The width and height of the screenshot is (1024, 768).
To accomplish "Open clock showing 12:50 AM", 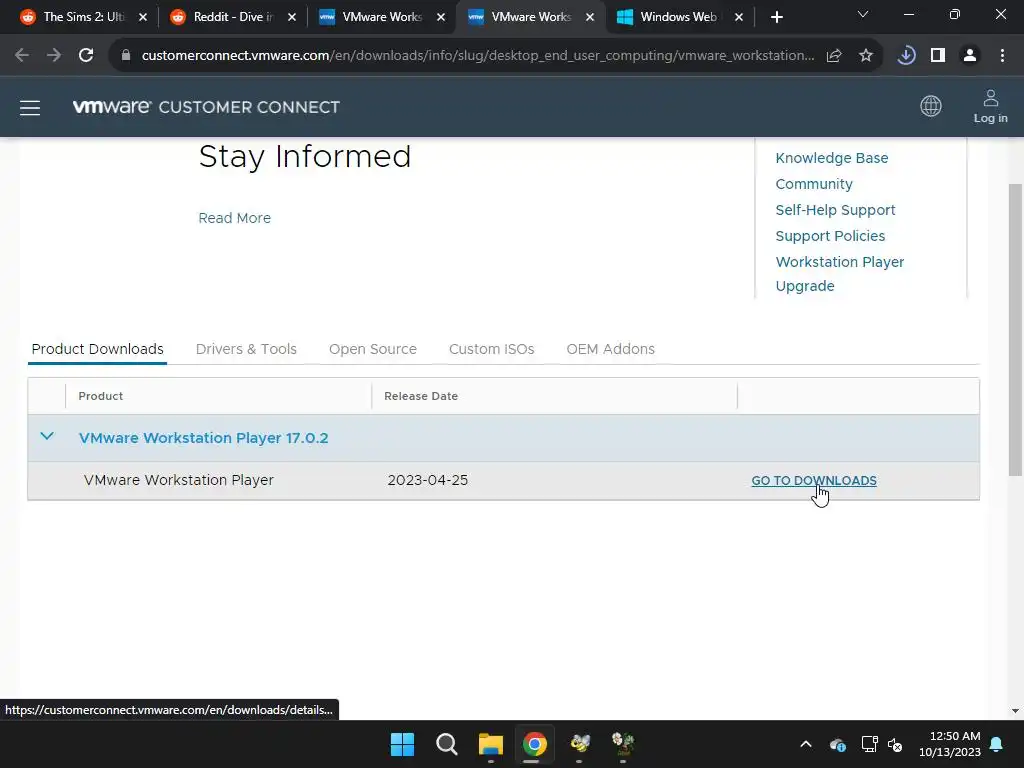I will (950, 744).
